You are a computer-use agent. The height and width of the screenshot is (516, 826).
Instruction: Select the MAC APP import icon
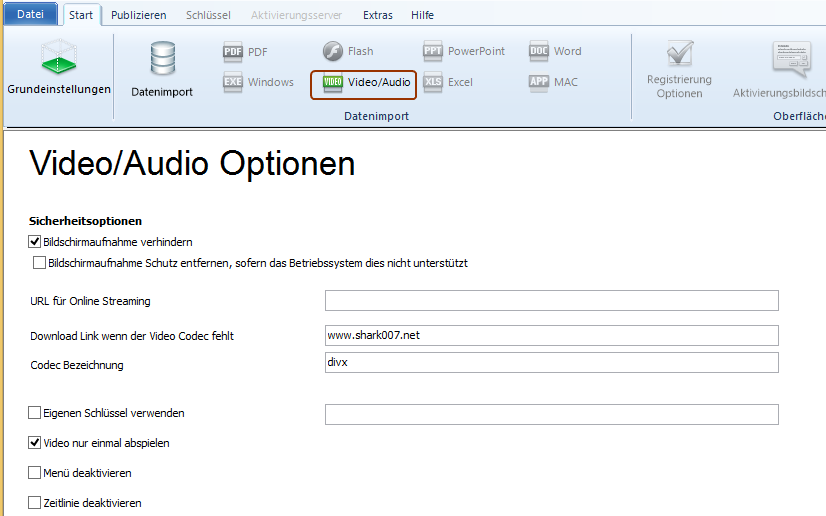point(539,82)
